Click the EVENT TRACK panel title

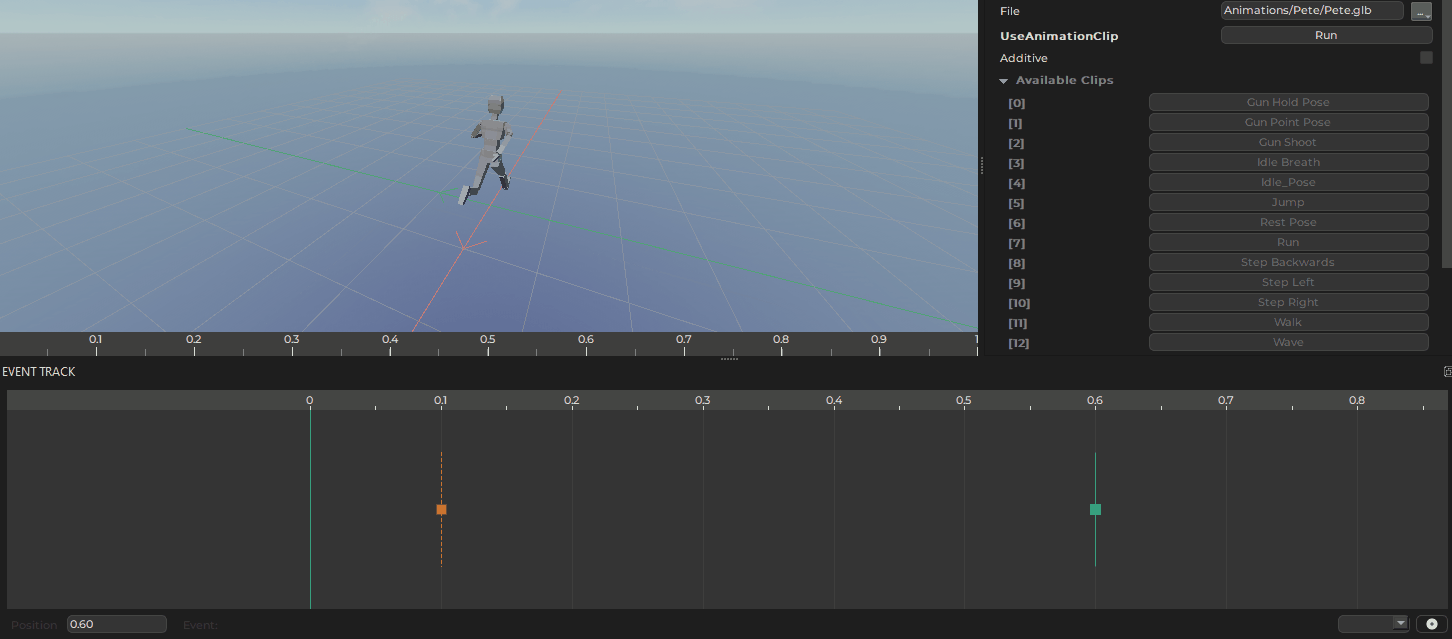click(x=39, y=372)
